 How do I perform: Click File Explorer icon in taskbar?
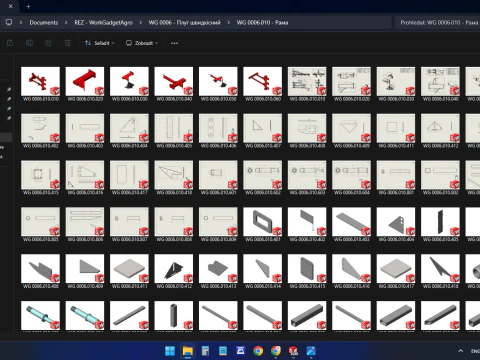tap(188, 351)
